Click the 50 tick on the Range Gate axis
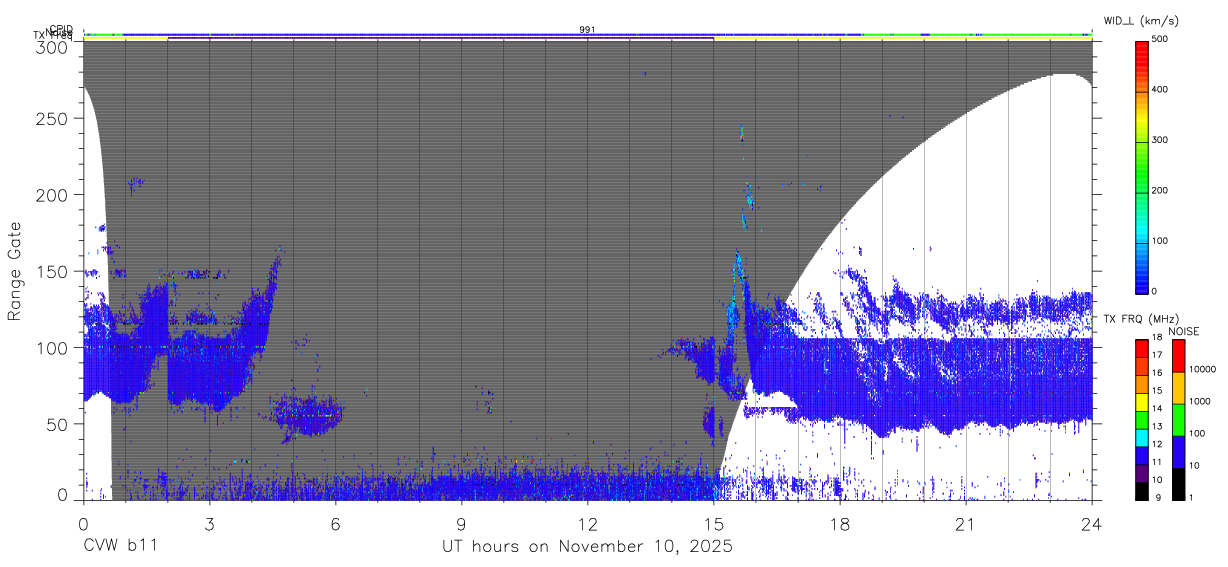This screenshot has width=1228, height=567. pos(58,424)
